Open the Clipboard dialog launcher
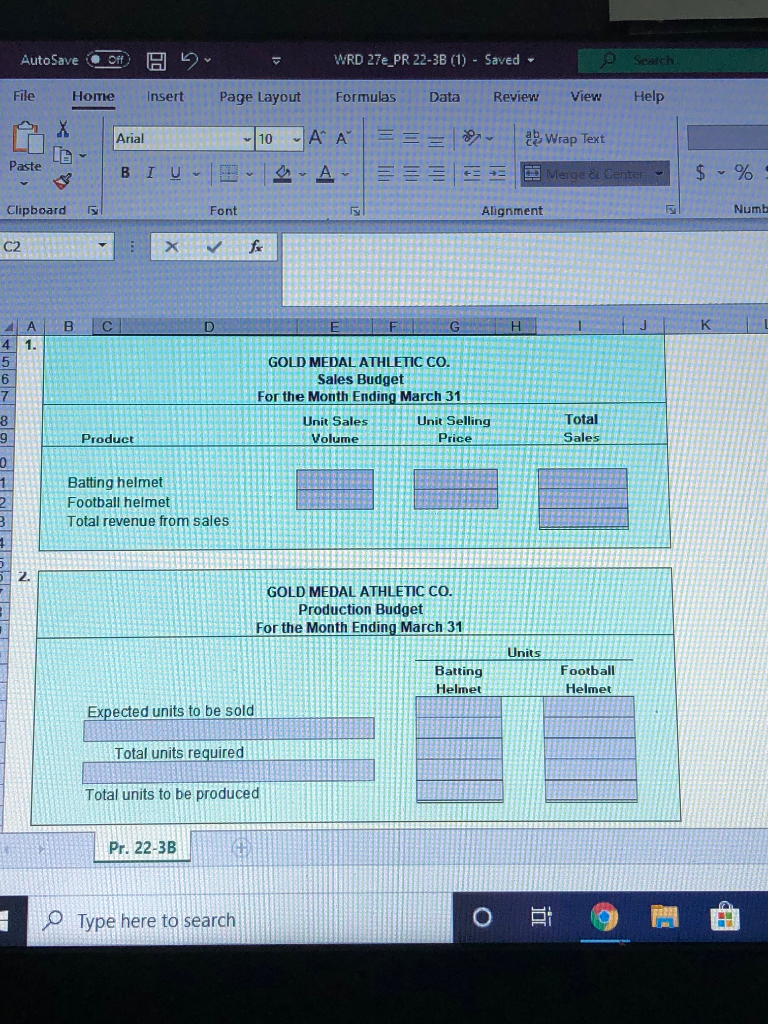The image size is (768, 1024). point(93,210)
